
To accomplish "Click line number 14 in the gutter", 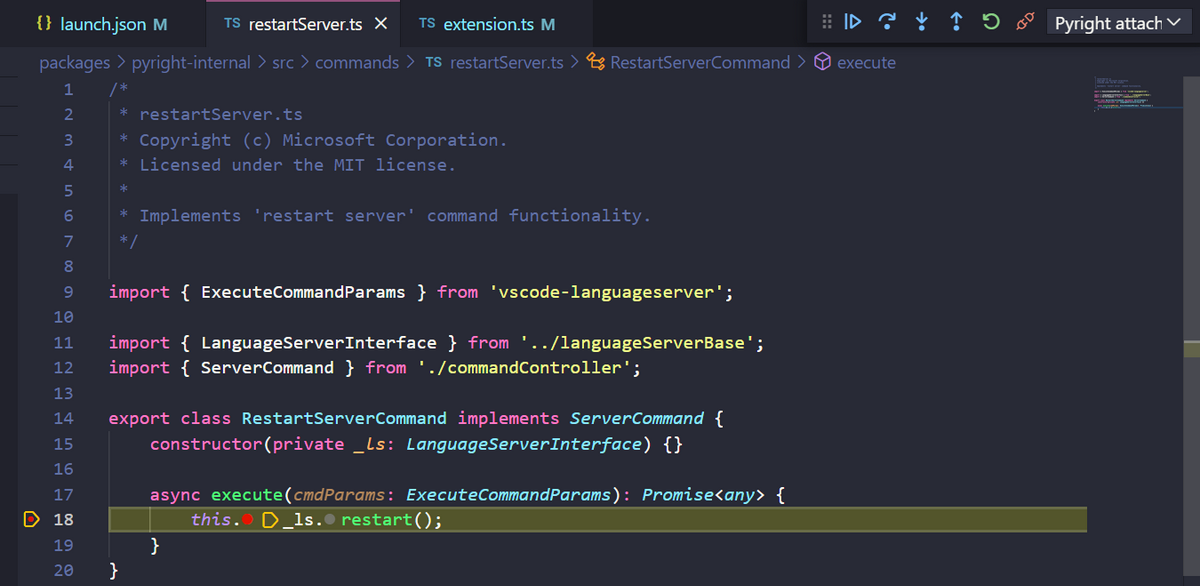I will 63,418.
